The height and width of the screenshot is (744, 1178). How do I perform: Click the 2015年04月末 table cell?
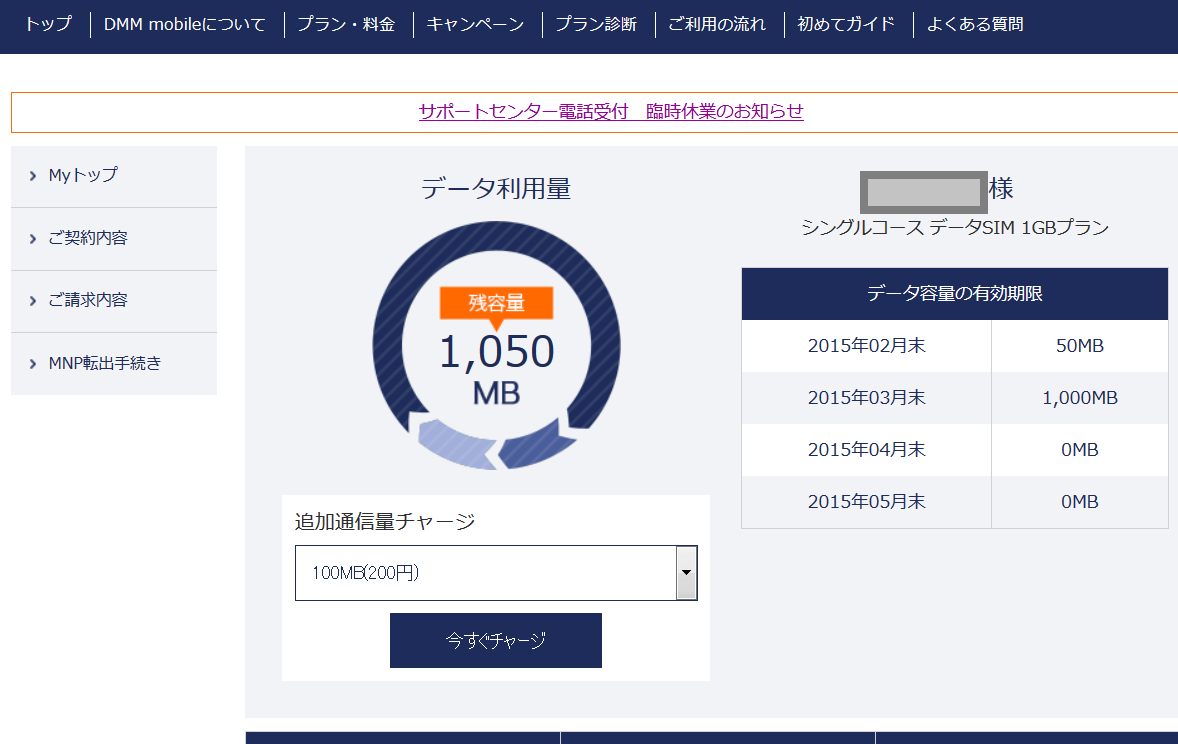[867, 449]
